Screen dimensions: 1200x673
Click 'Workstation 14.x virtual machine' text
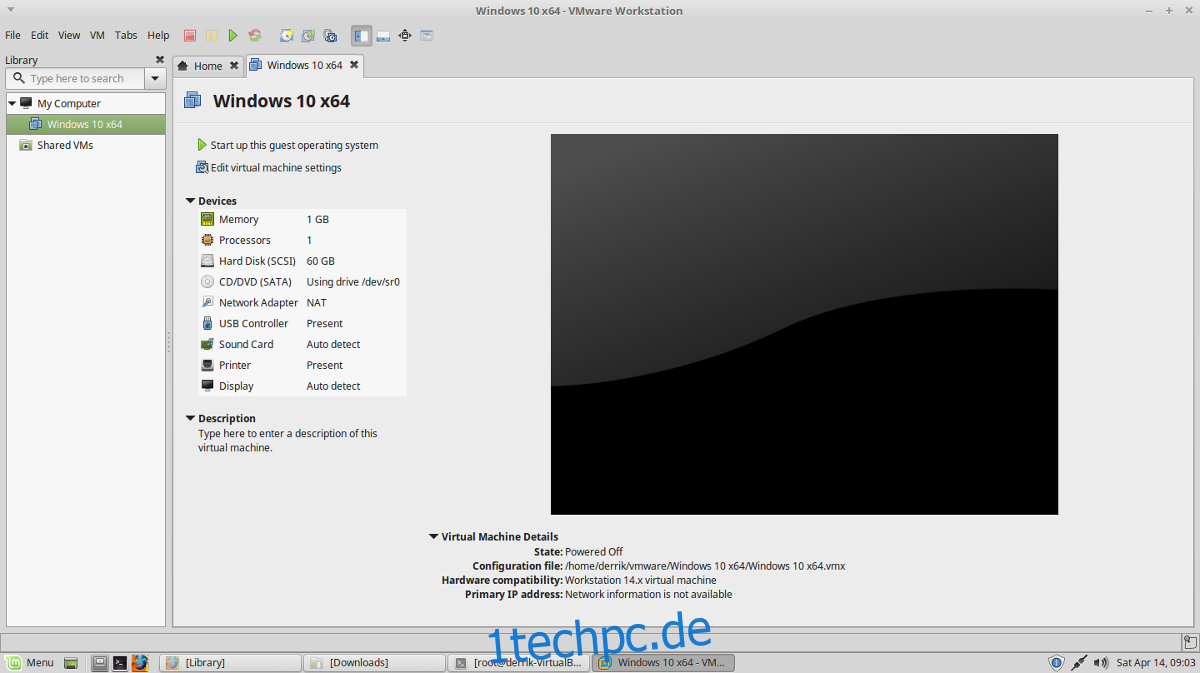pyautogui.click(x=641, y=580)
